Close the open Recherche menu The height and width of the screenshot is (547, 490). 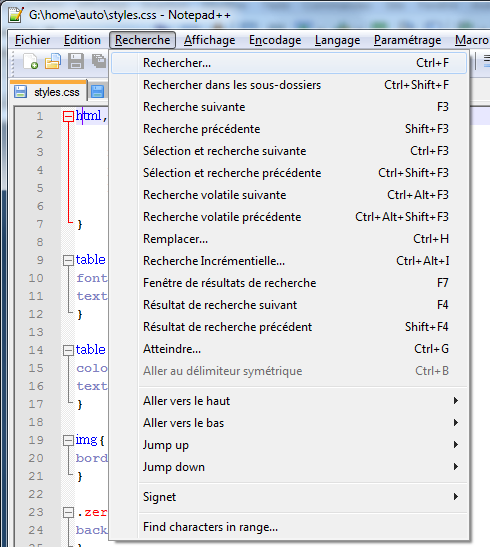pos(142,40)
